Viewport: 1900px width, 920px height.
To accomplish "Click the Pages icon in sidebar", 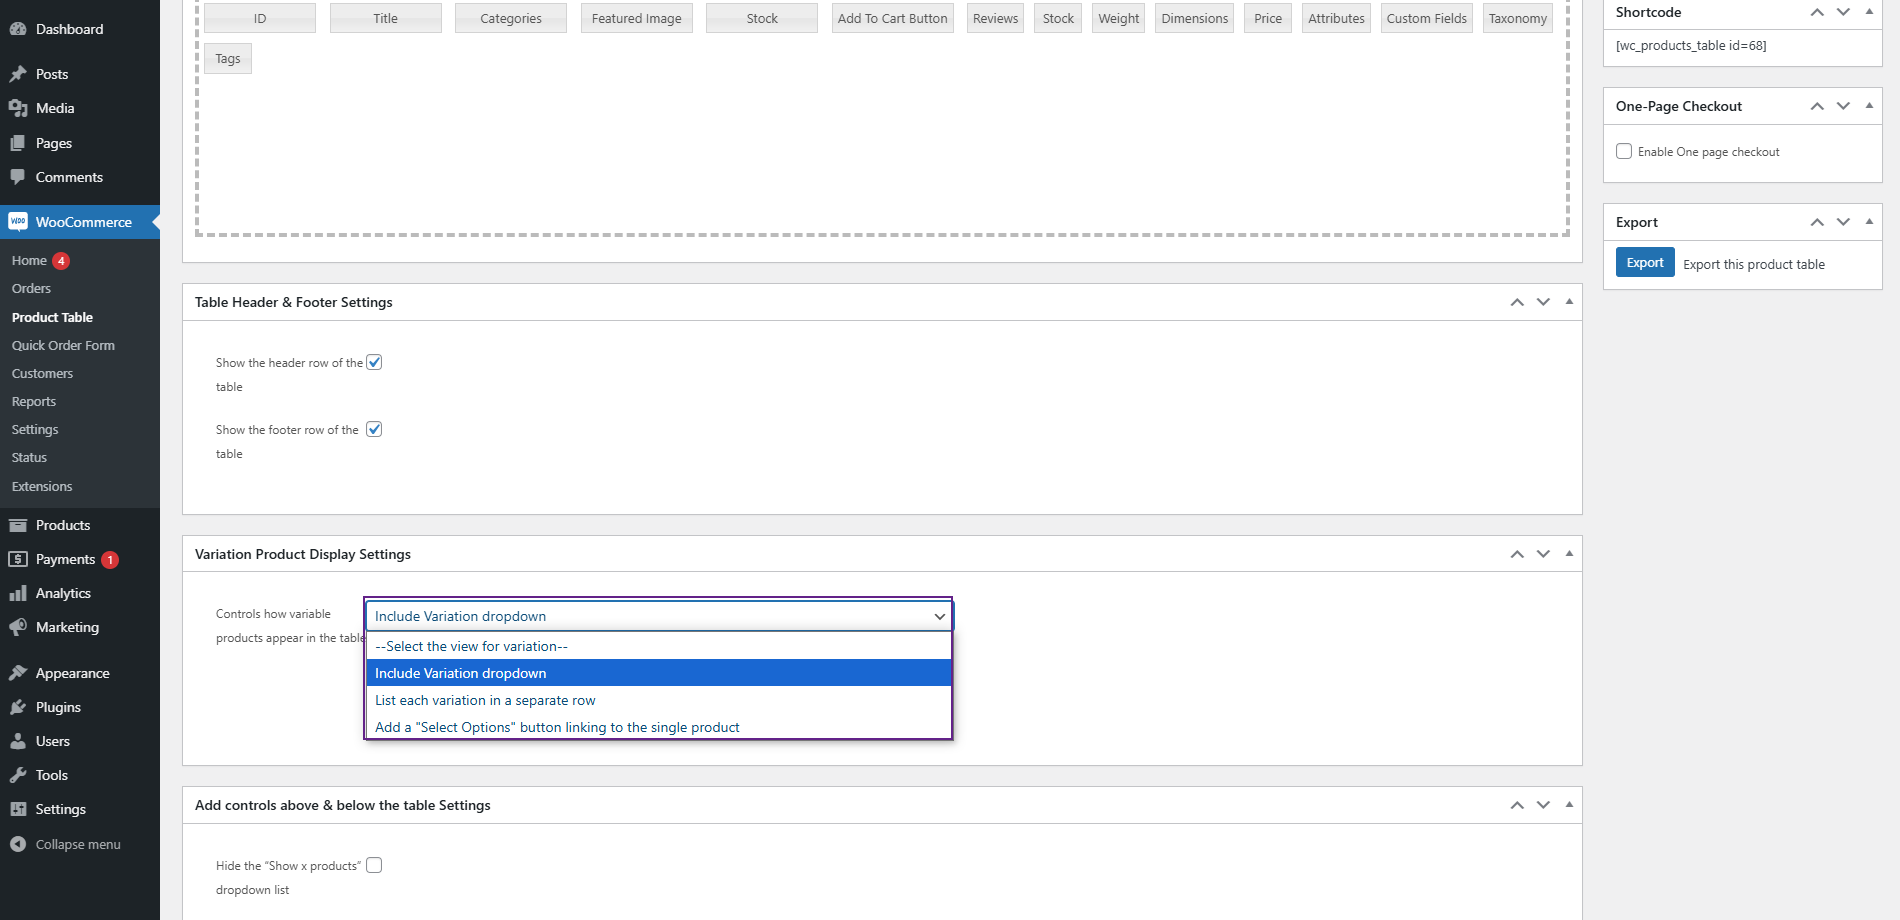I will [x=18, y=143].
